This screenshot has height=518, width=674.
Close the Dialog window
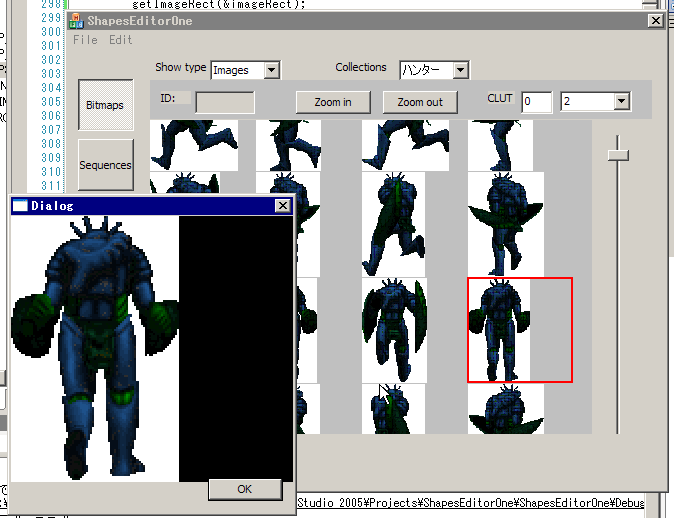coord(283,206)
